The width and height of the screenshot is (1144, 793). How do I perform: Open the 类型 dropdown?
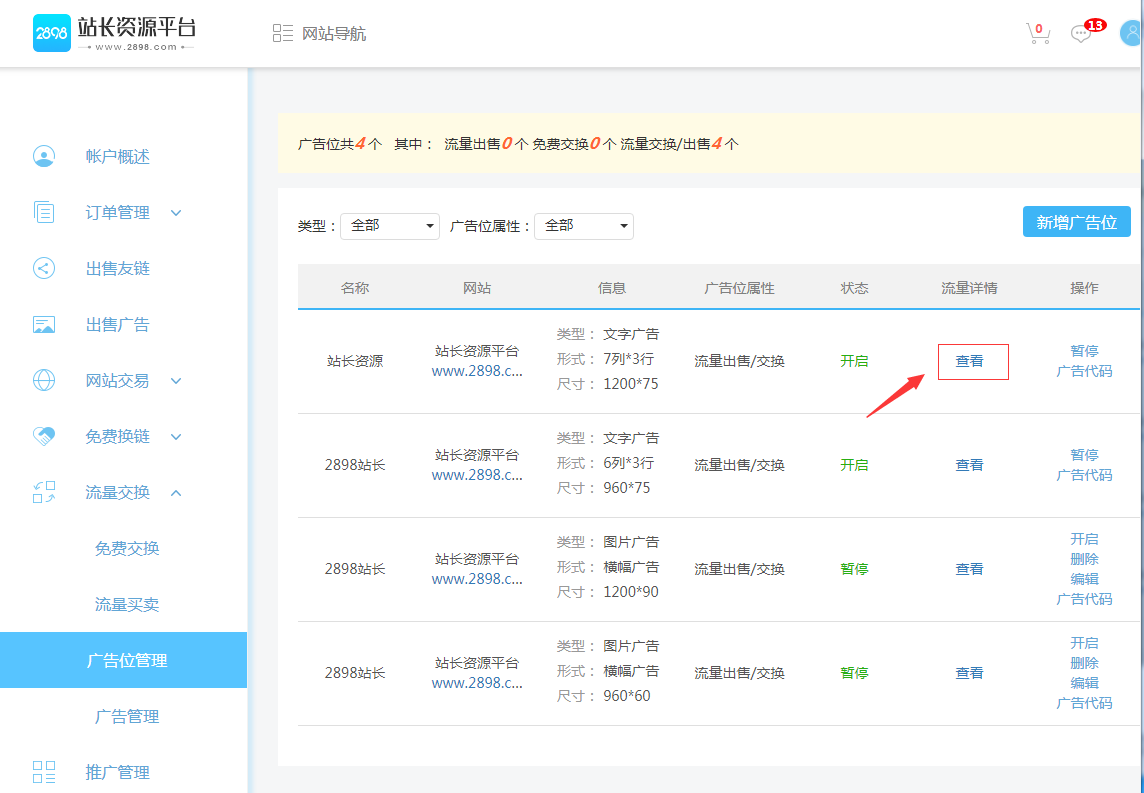(390, 226)
